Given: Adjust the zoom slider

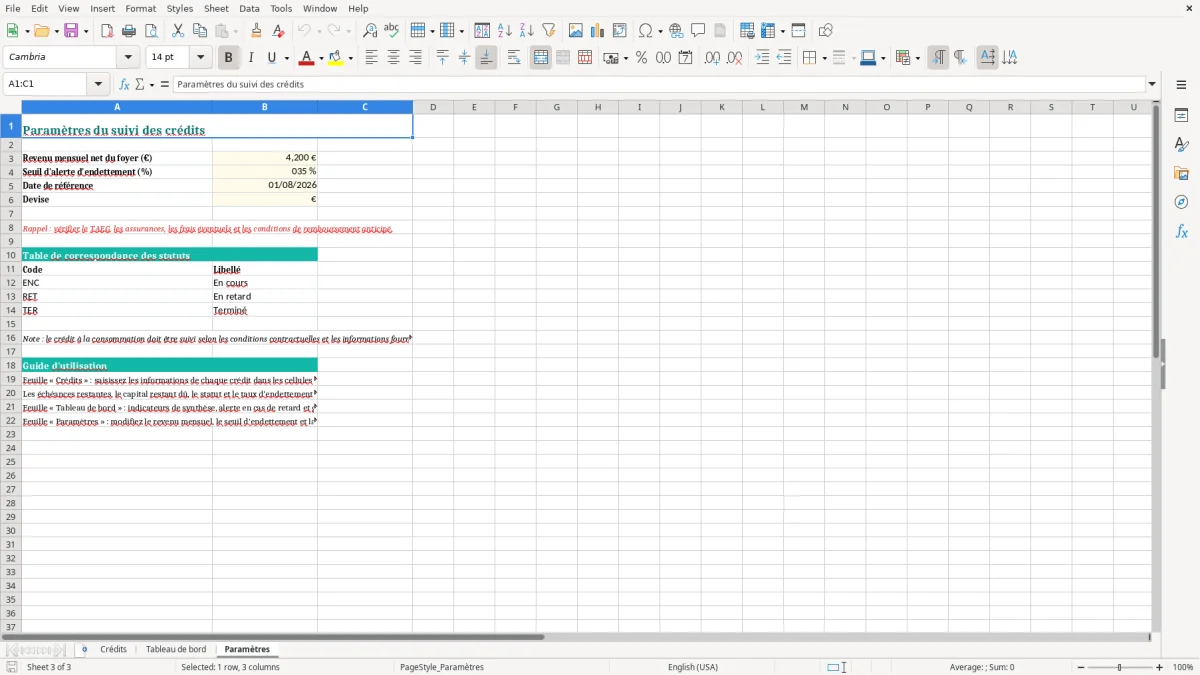Looking at the screenshot, I should click(1119, 667).
